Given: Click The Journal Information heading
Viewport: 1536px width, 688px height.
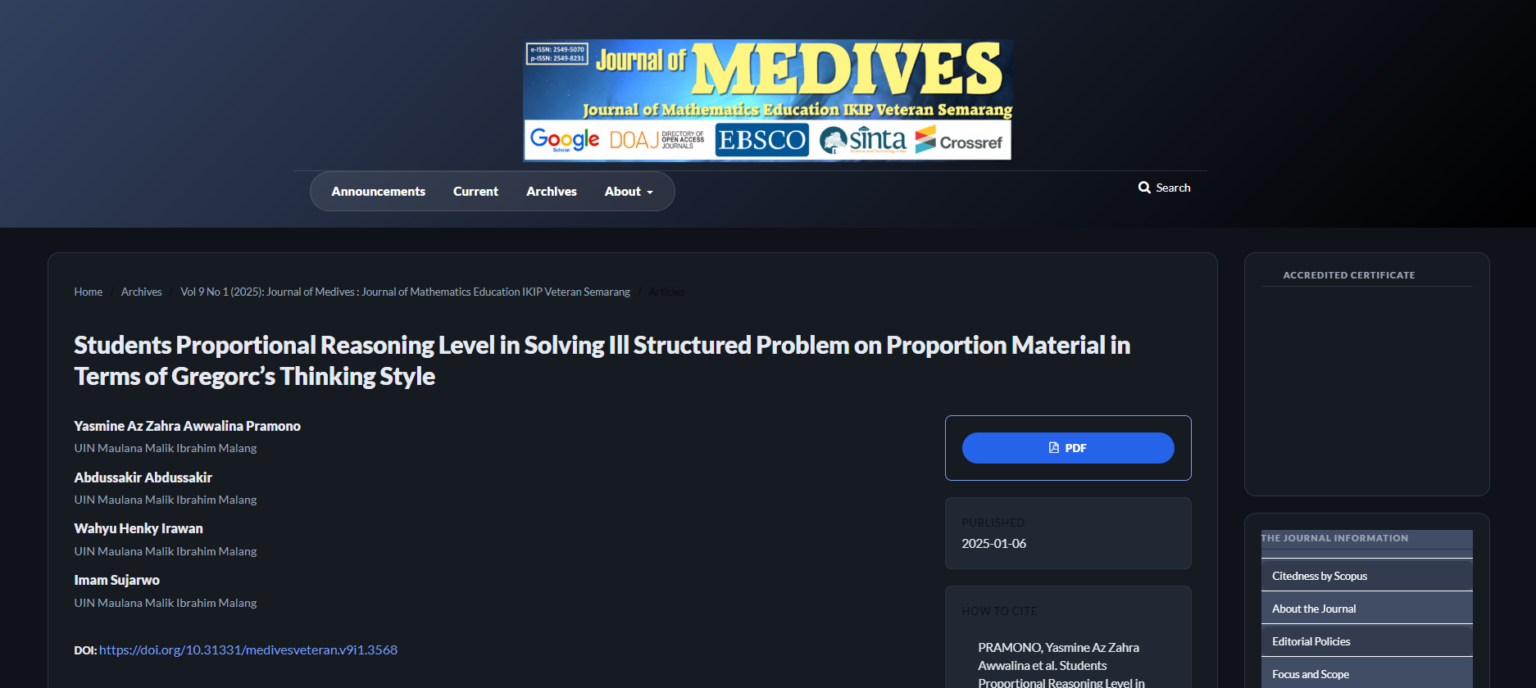Looking at the screenshot, I should (1334, 538).
